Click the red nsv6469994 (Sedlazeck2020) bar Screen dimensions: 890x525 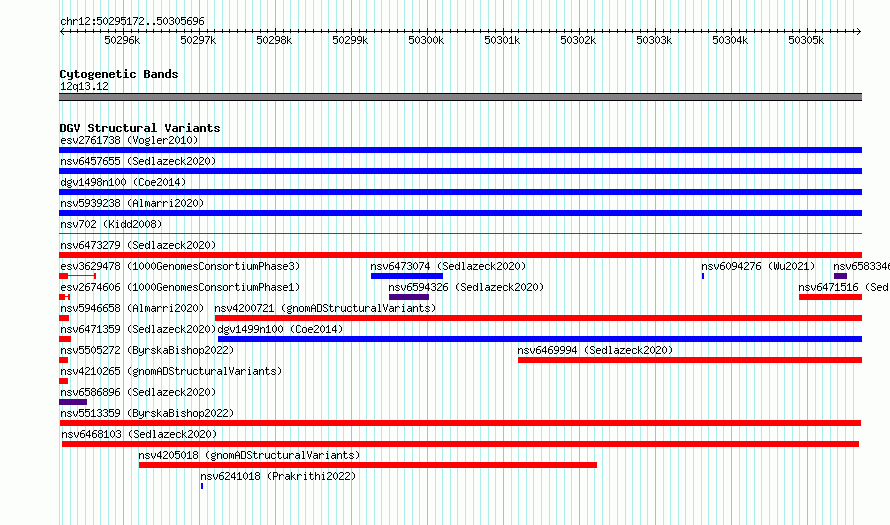[690, 360]
